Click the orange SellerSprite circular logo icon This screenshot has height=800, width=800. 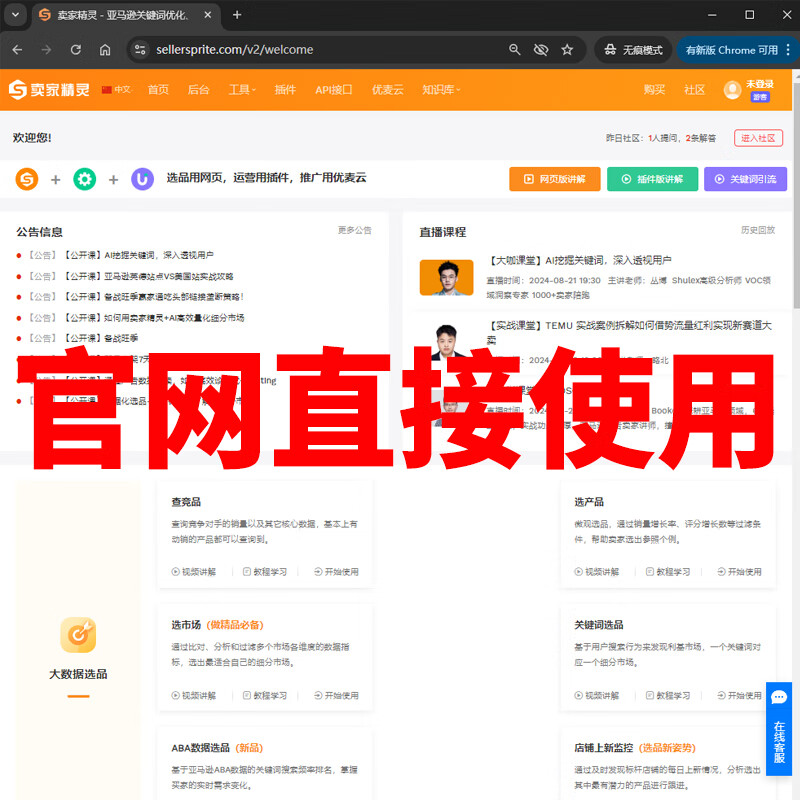coord(27,179)
